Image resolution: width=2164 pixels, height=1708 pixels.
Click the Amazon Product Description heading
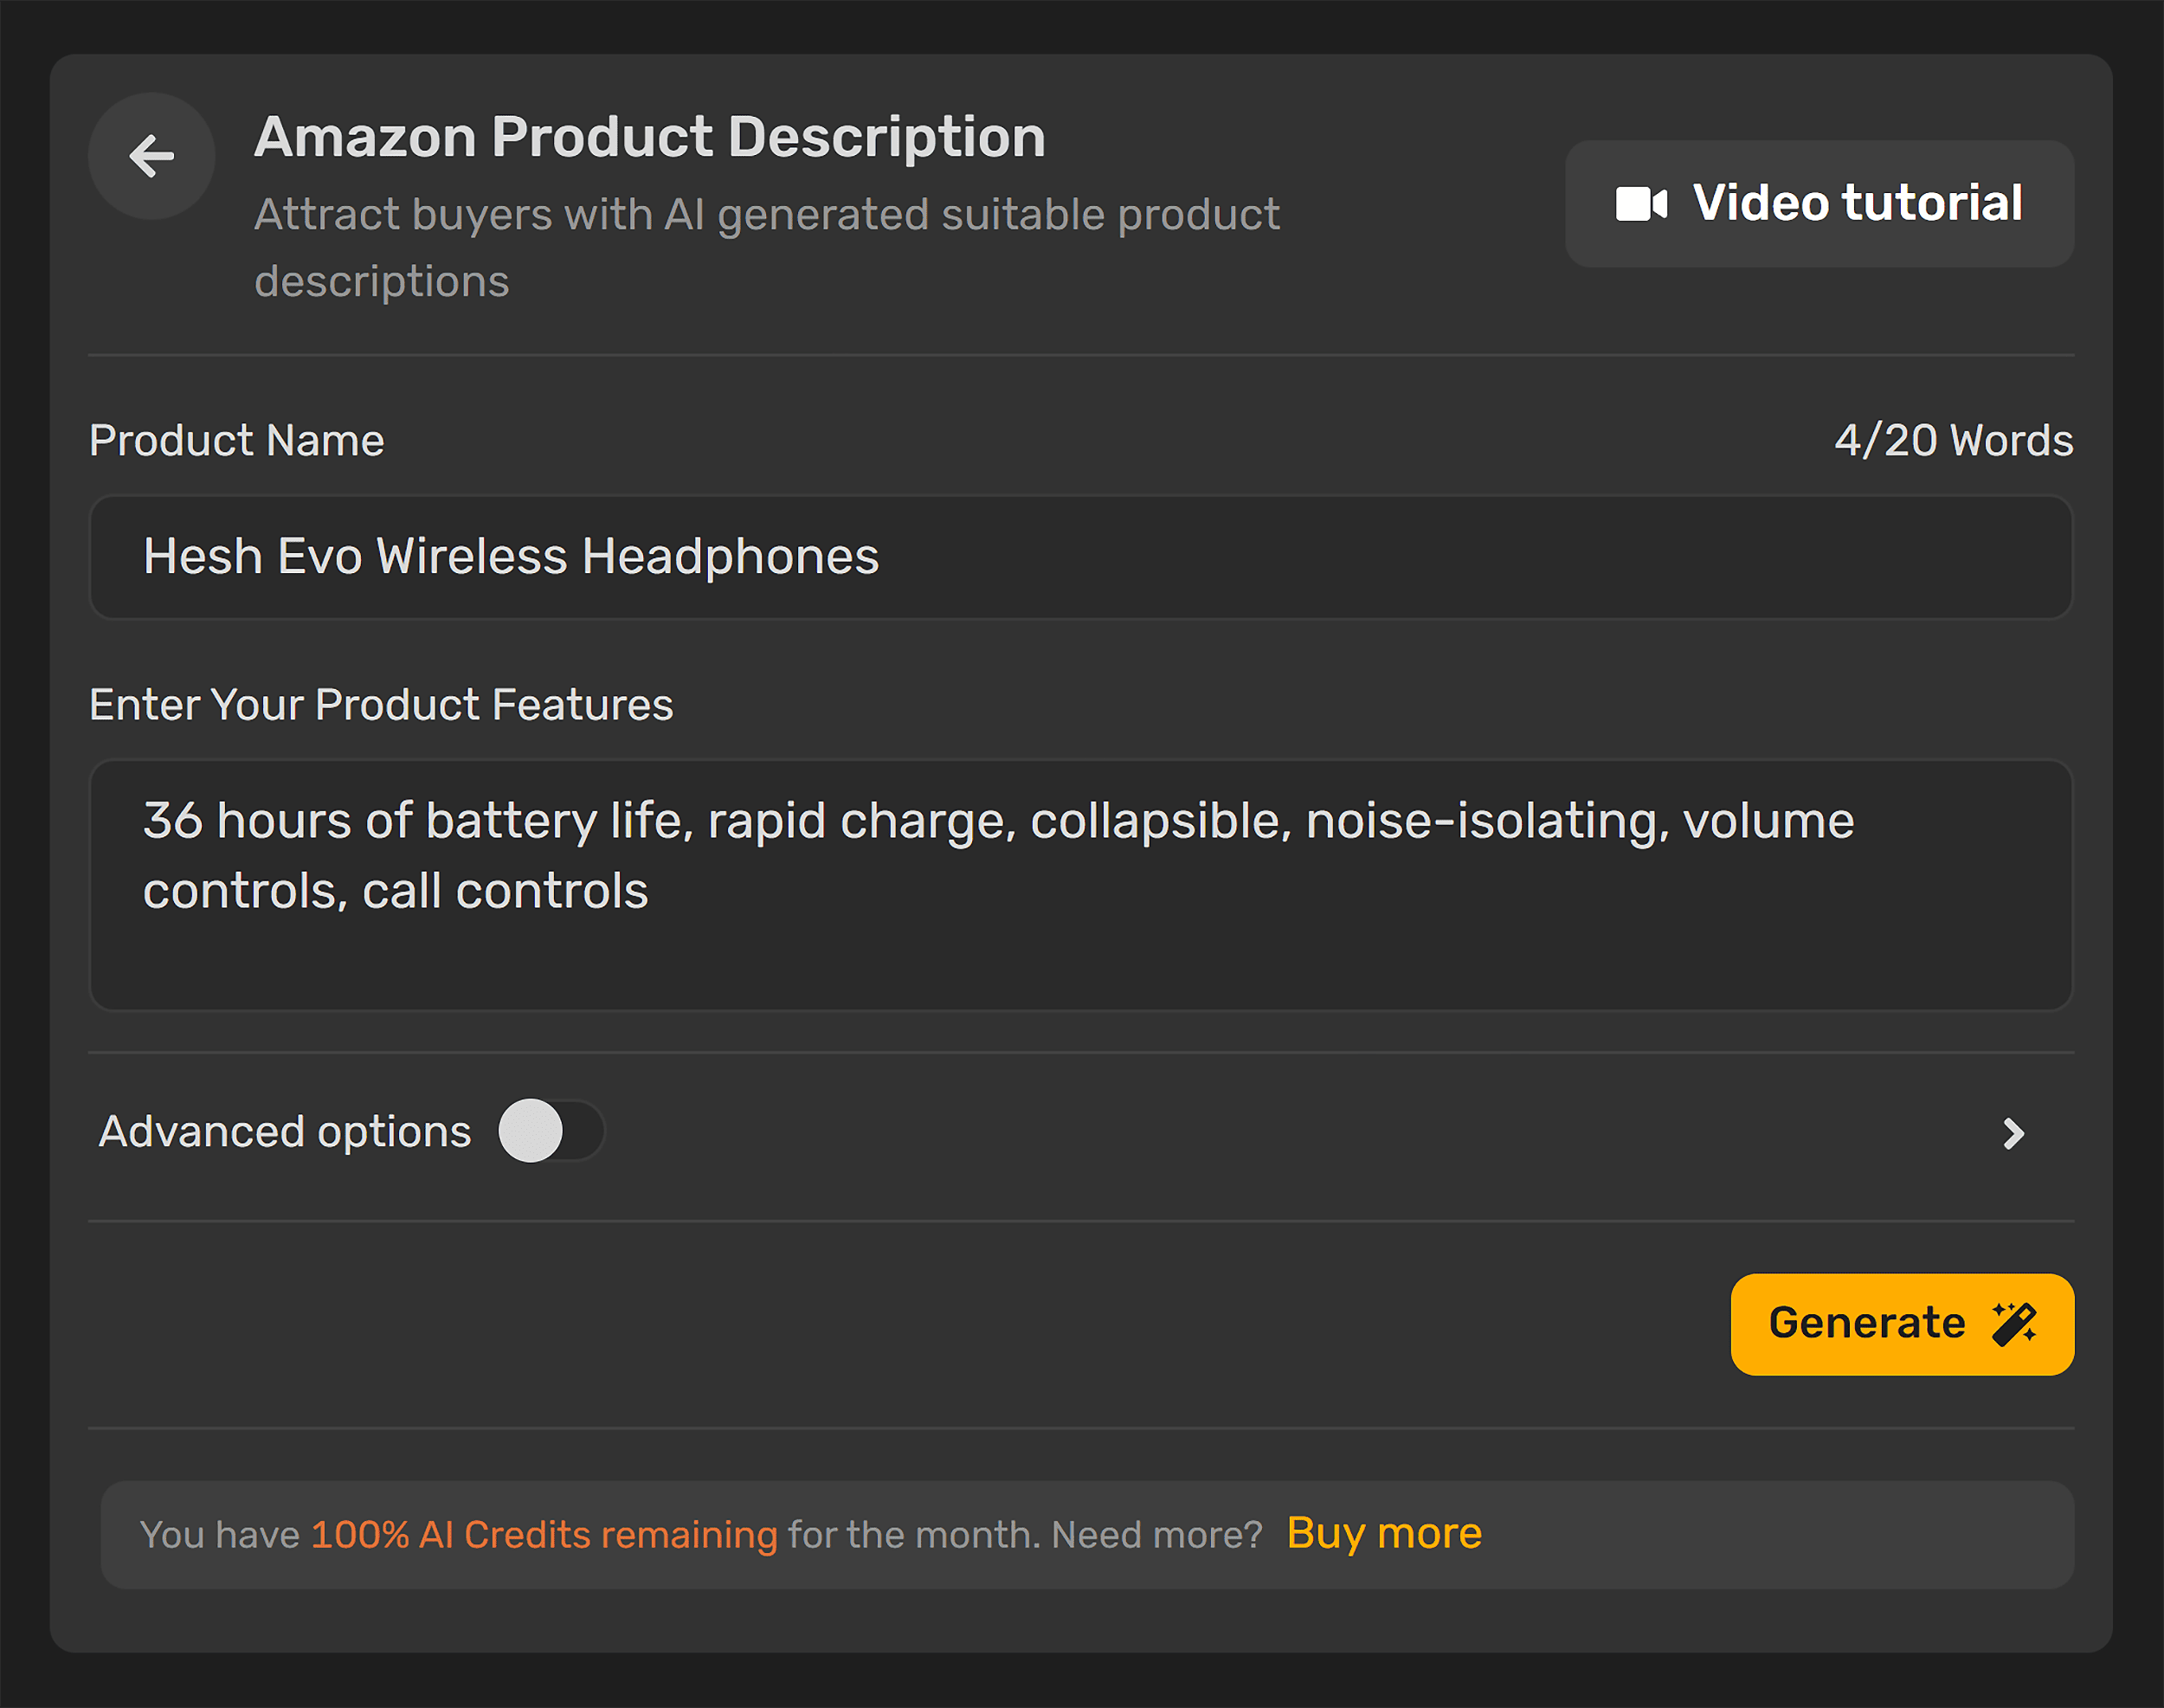tap(650, 137)
